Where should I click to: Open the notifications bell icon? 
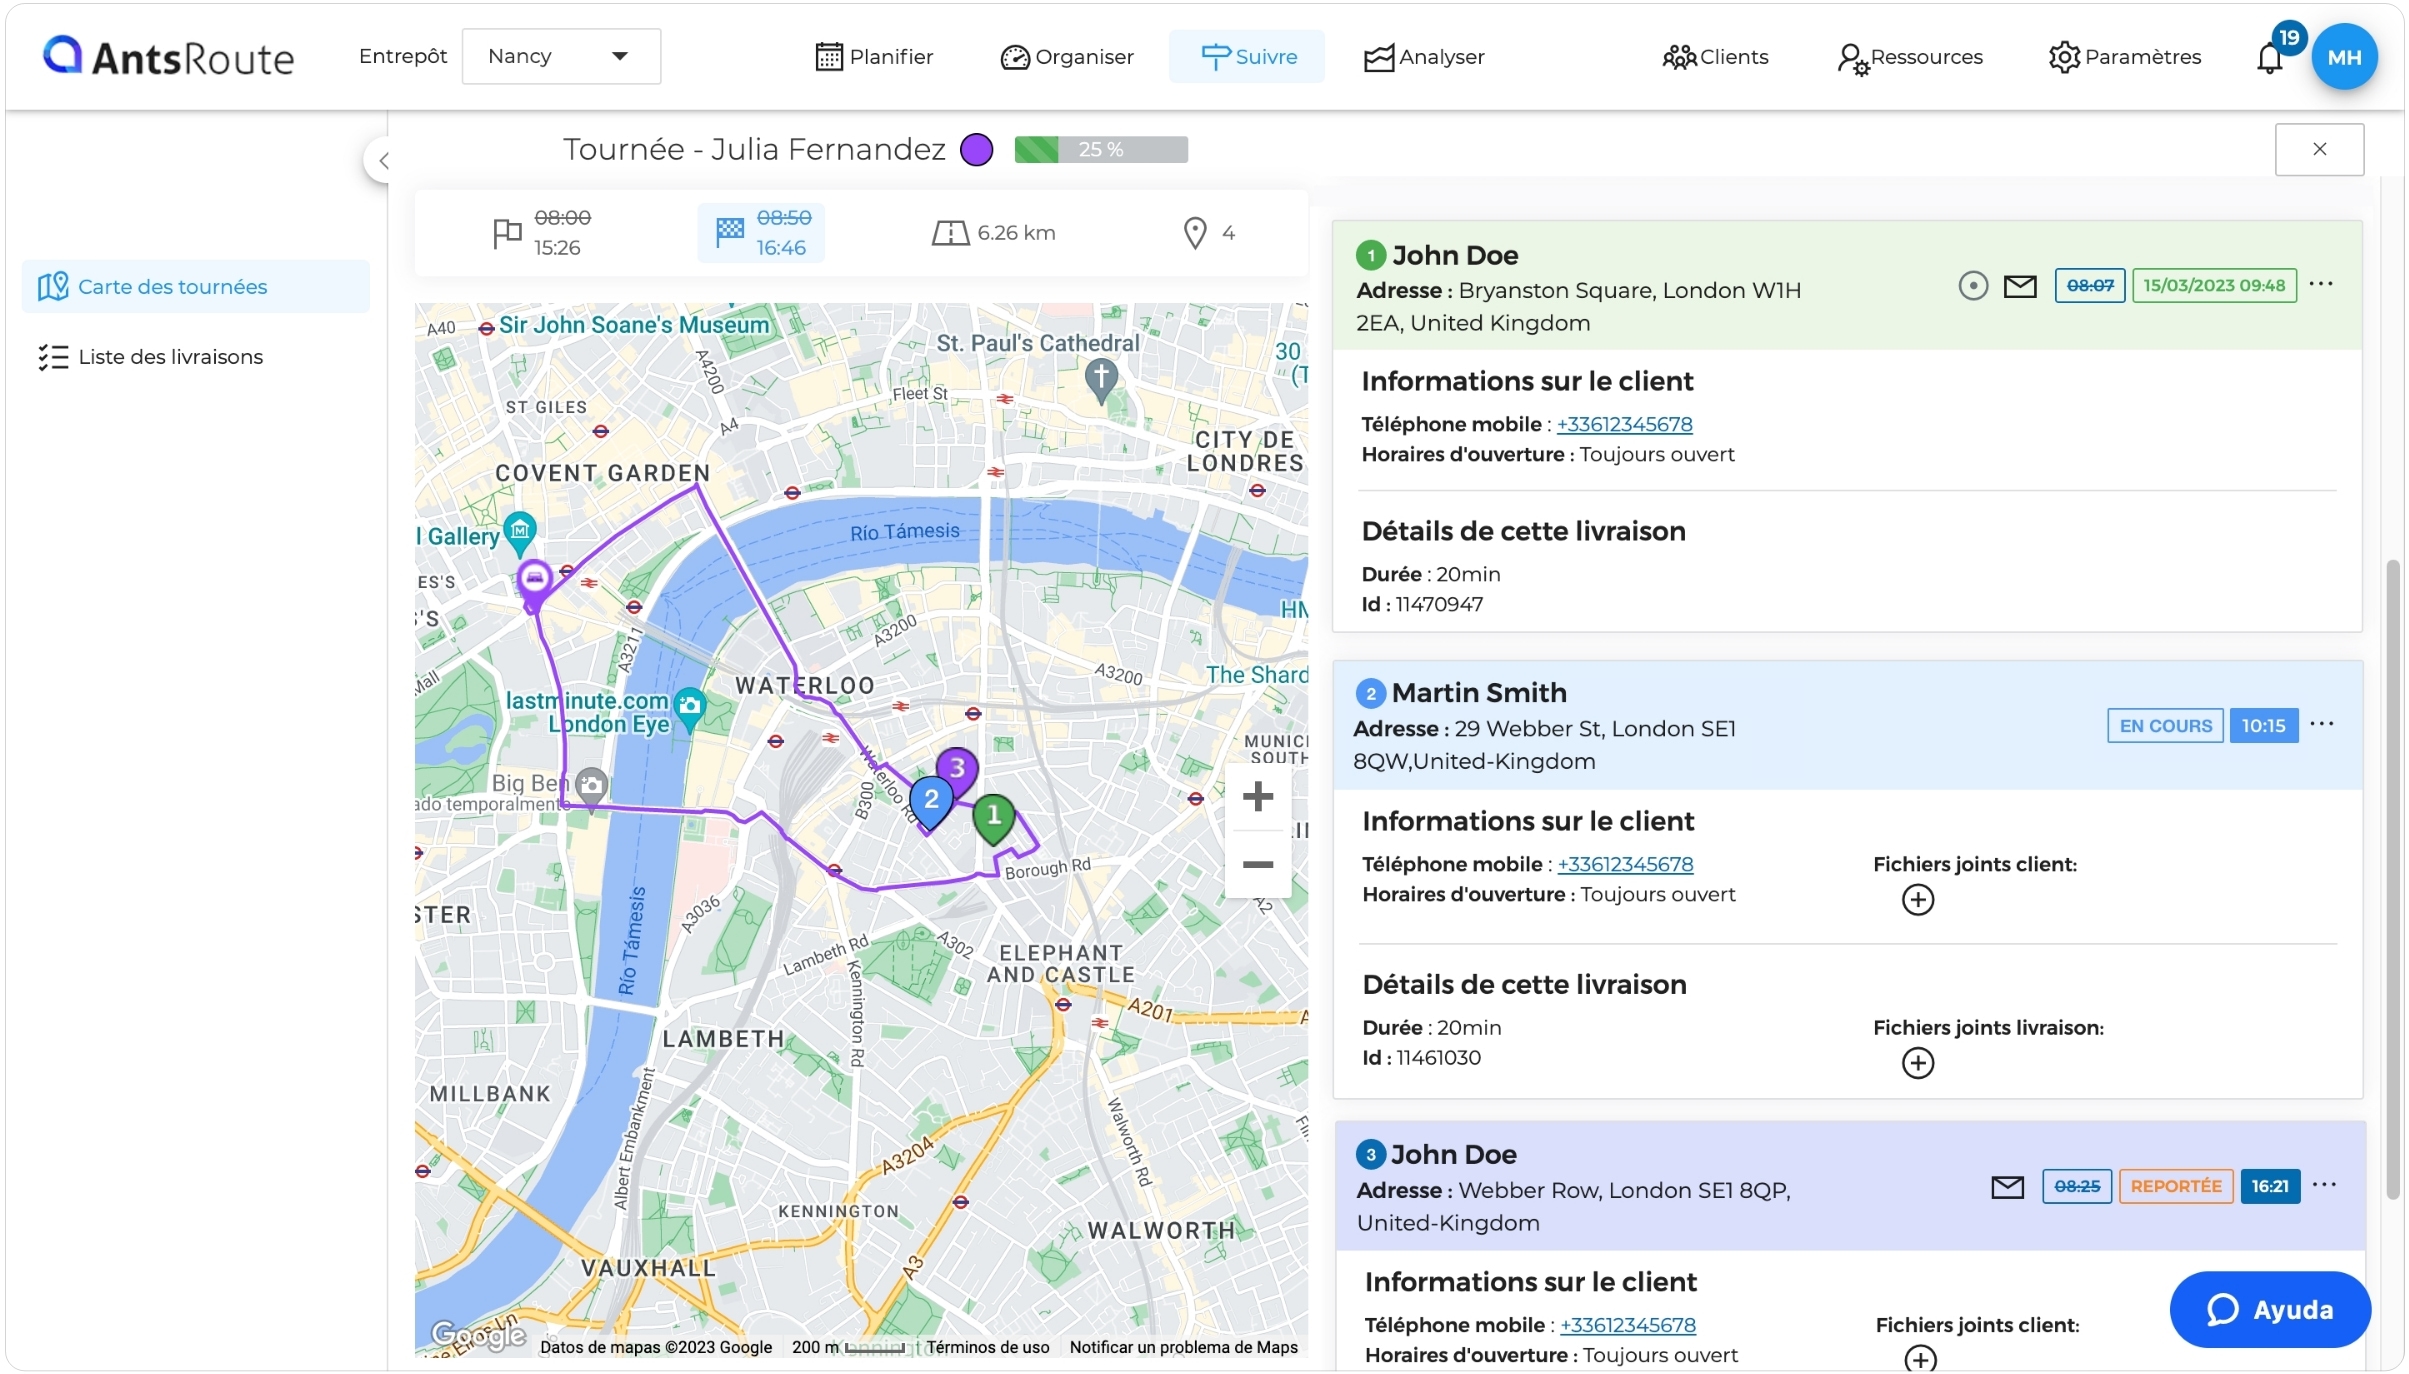[2269, 58]
